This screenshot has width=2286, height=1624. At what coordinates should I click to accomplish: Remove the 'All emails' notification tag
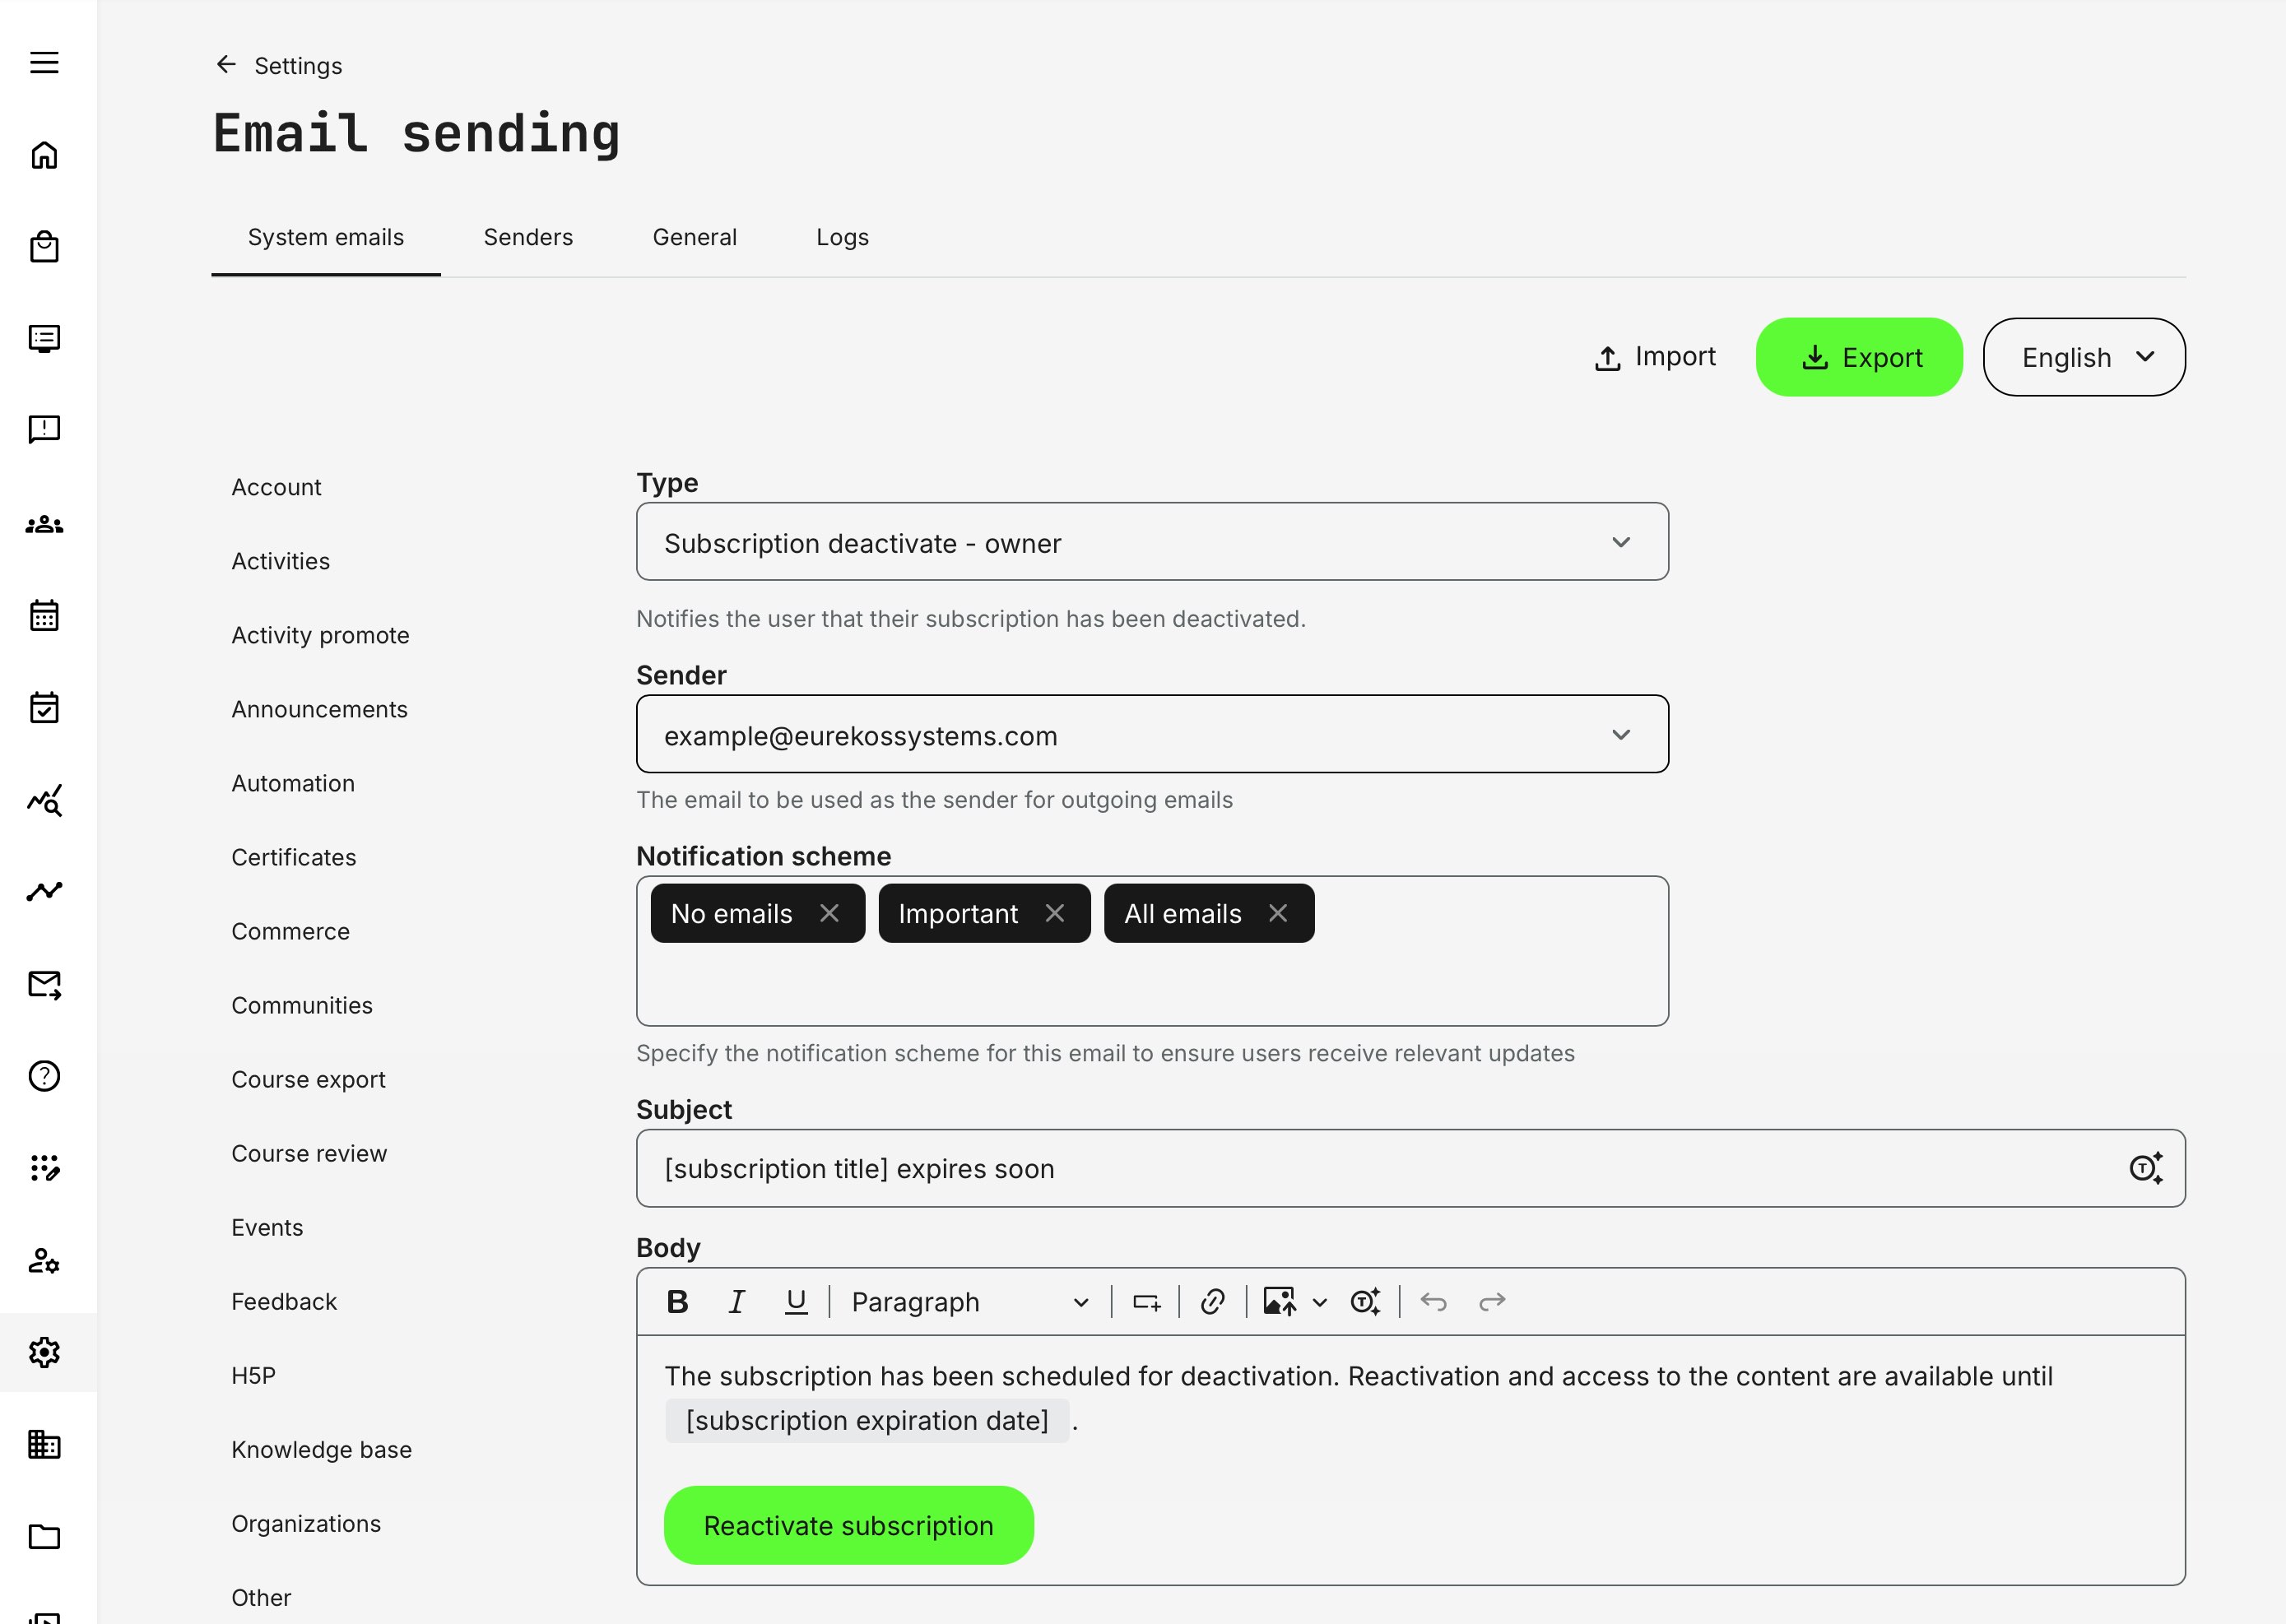[1278, 913]
